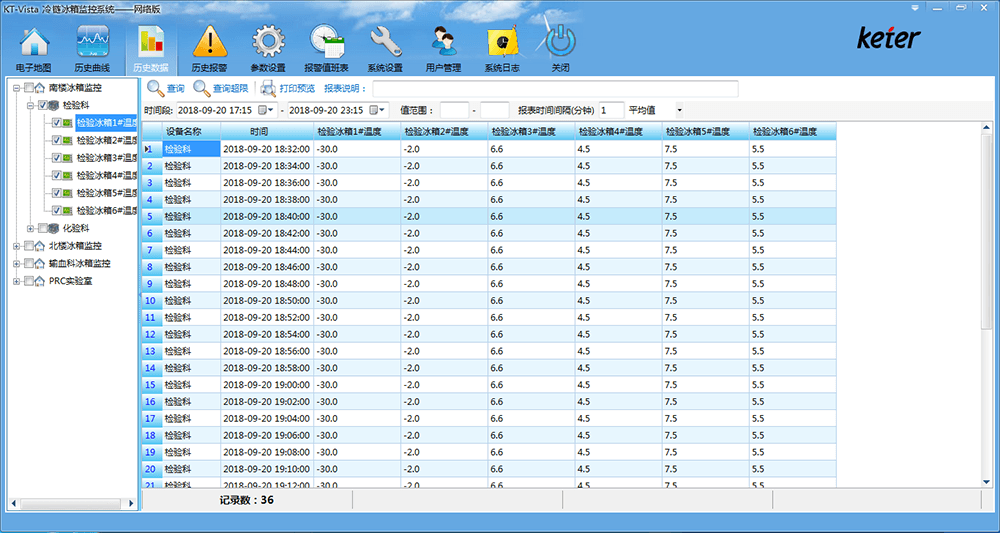Open the 系统设置 wrench icon
Viewport: 1000px width, 533px height.
(x=385, y=42)
